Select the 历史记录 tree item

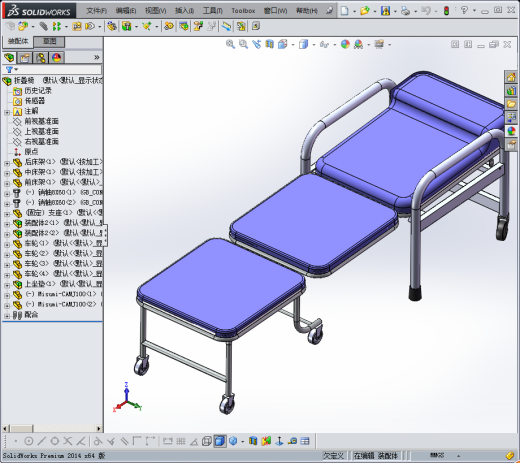(x=38, y=91)
